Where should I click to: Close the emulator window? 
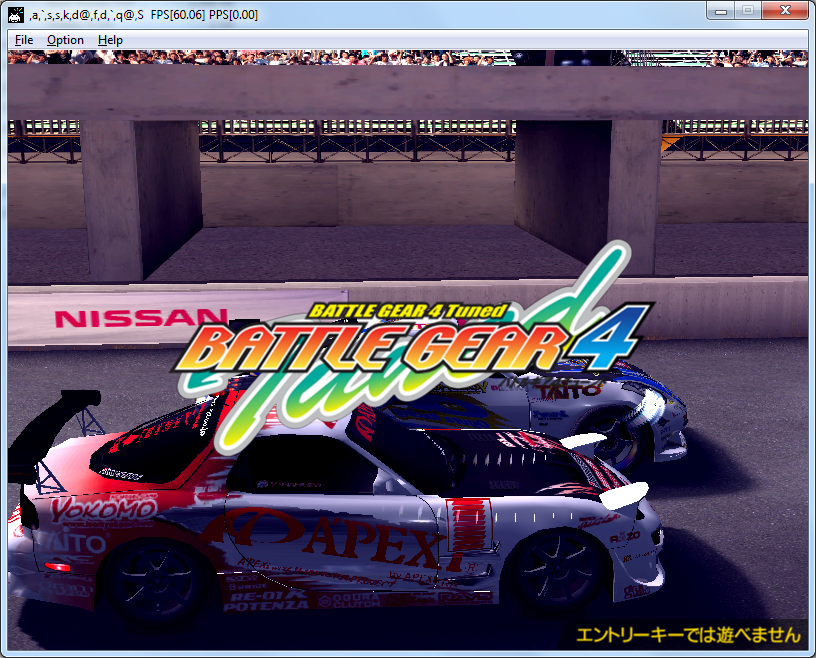click(x=783, y=10)
